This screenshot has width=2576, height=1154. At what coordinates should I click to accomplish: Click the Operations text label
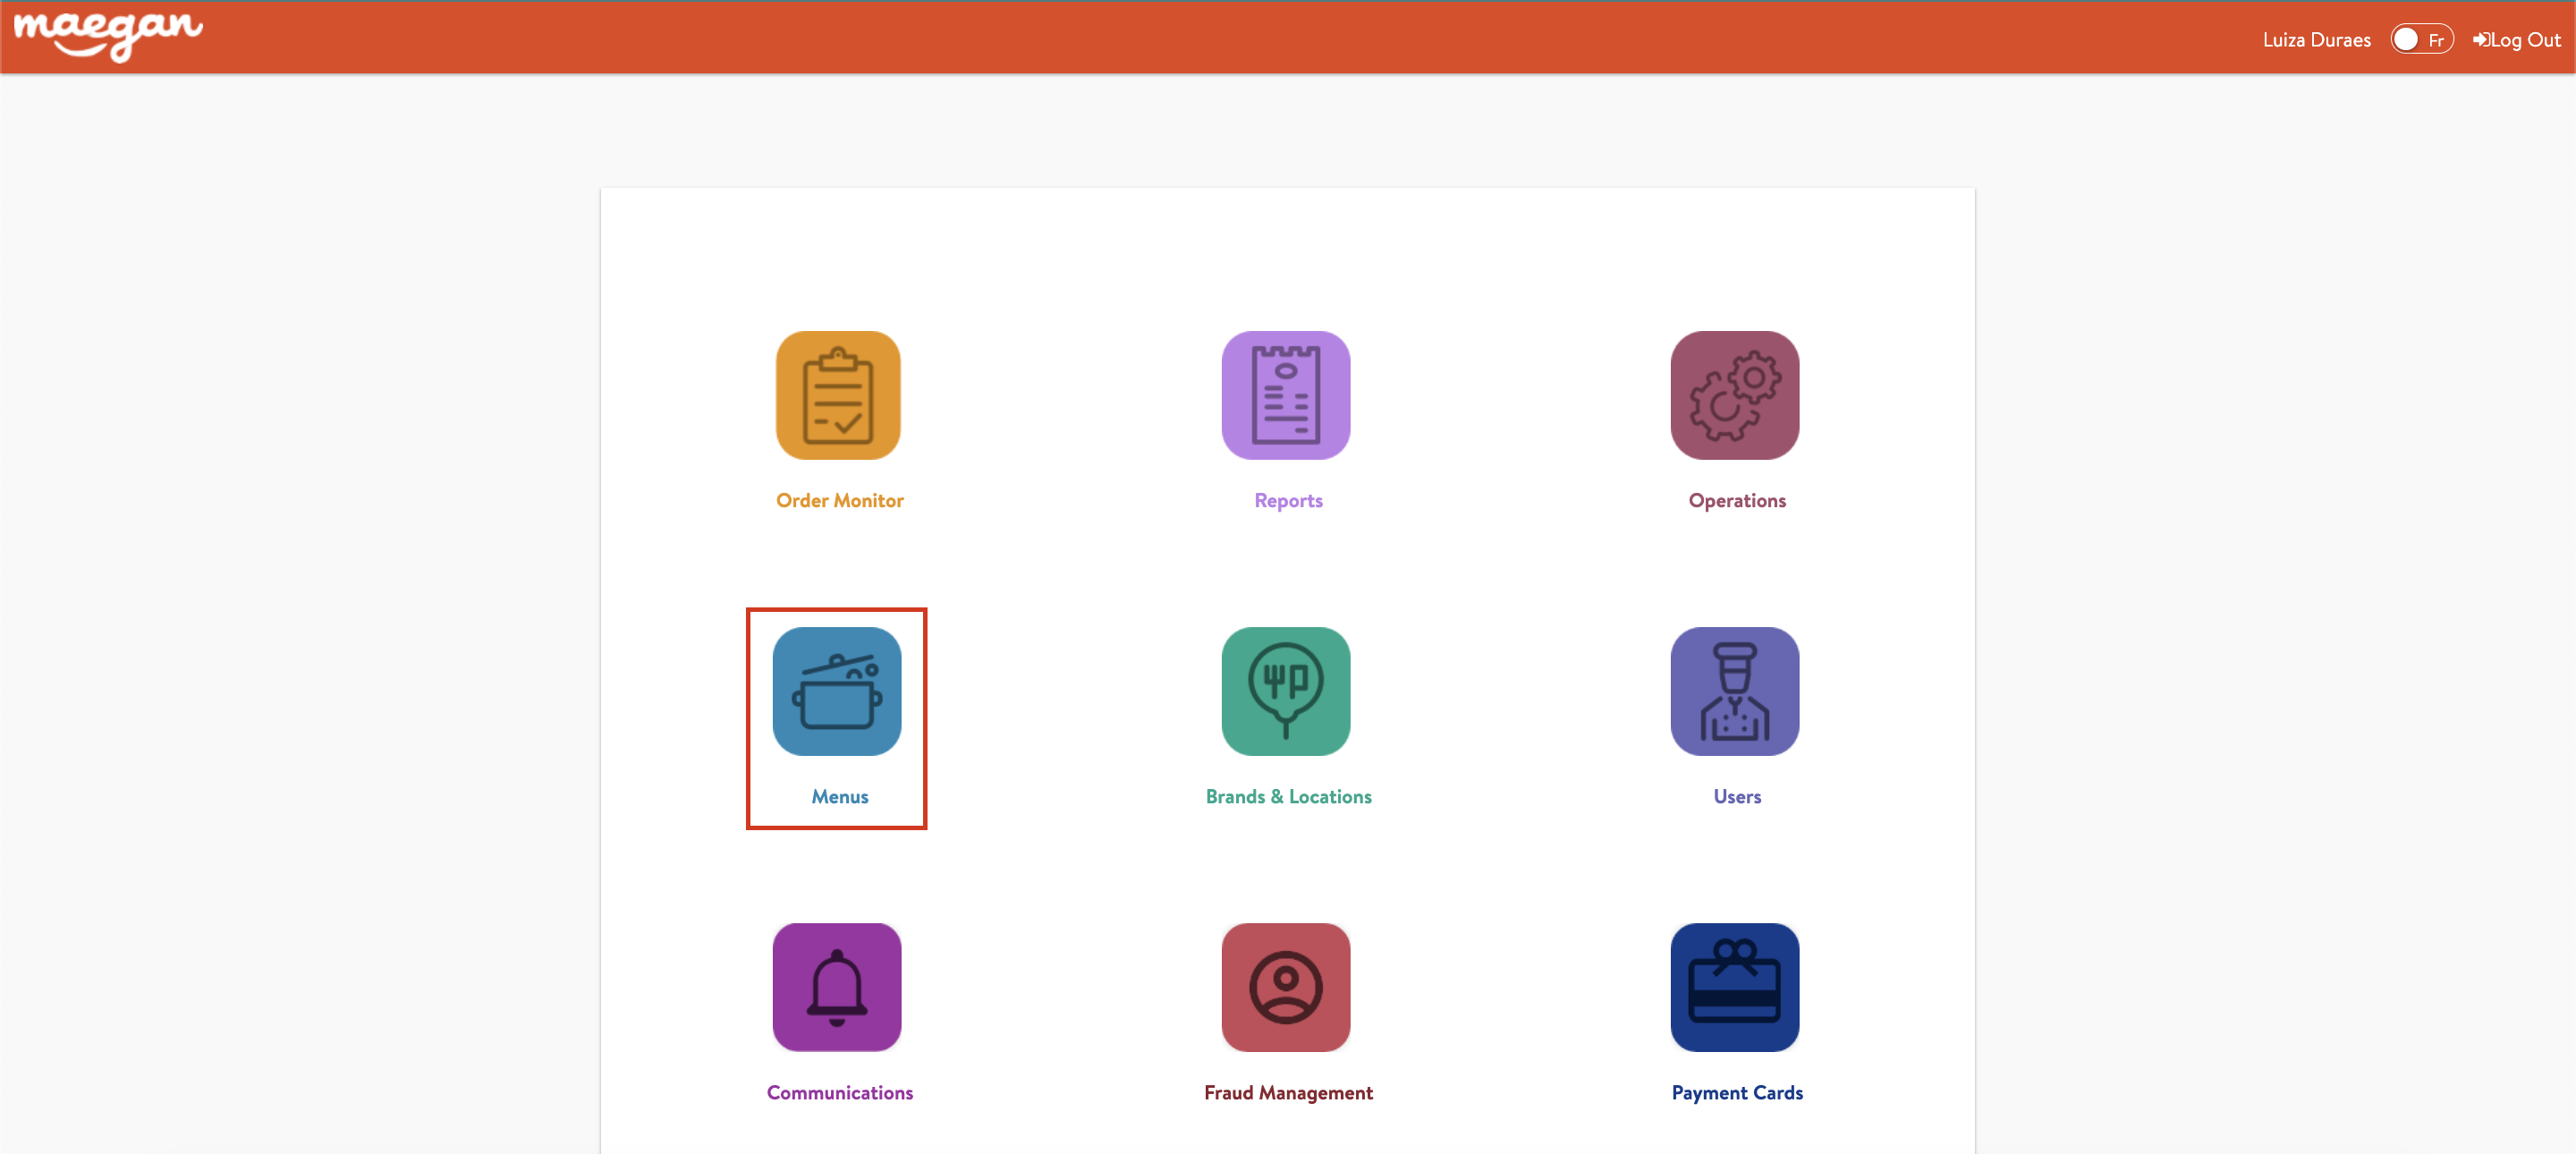[x=1735, y=500]
